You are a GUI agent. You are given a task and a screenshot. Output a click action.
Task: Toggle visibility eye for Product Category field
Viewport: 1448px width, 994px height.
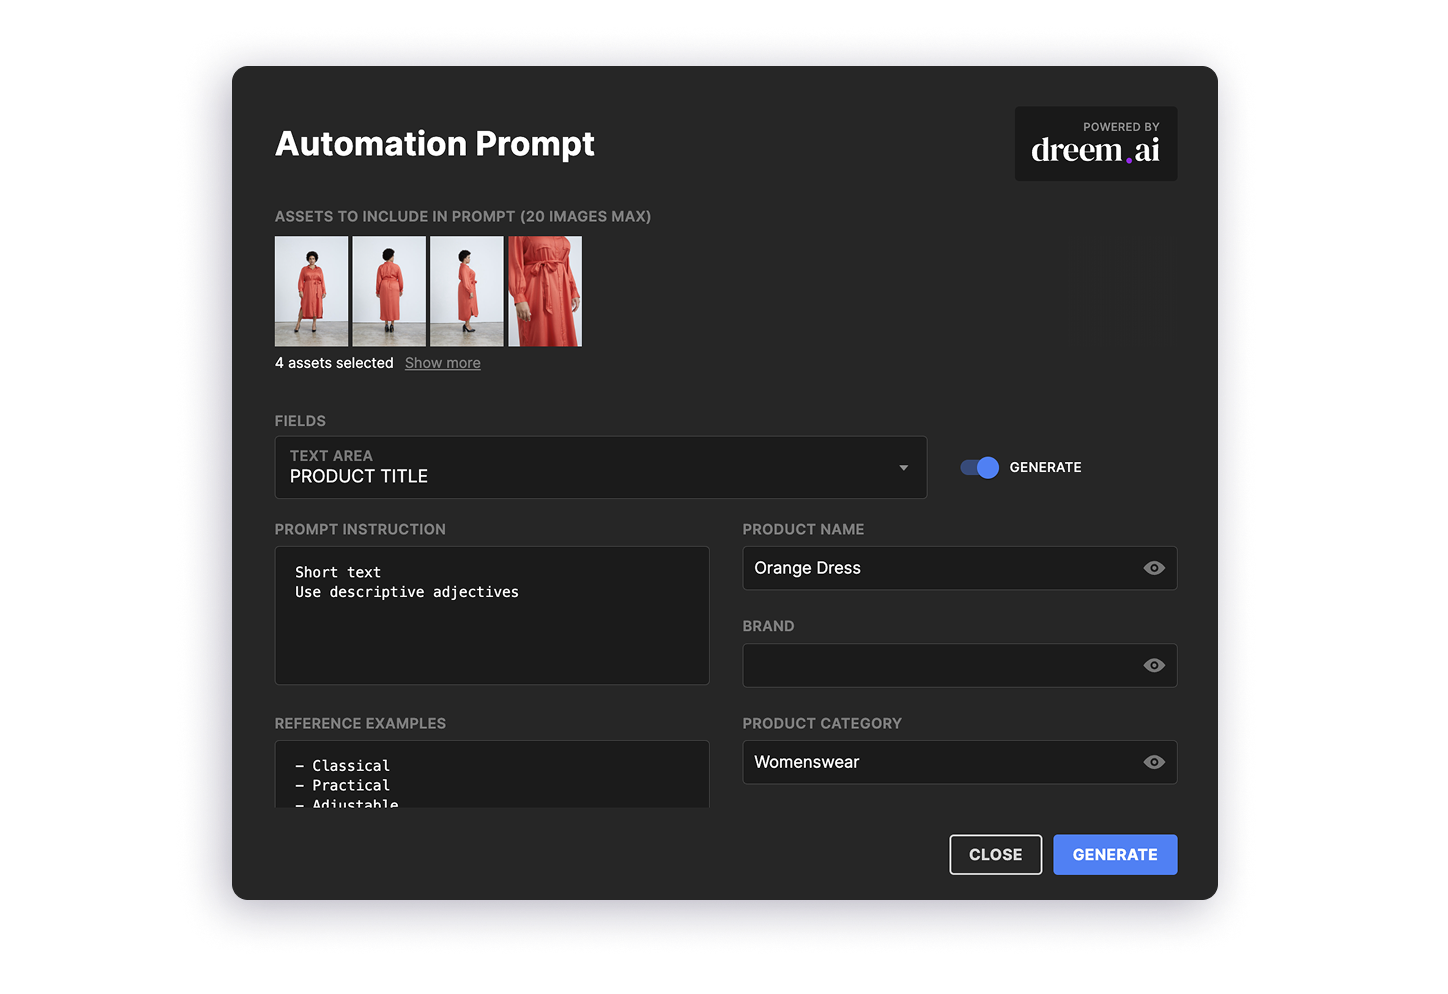(x=1154, y=762)
